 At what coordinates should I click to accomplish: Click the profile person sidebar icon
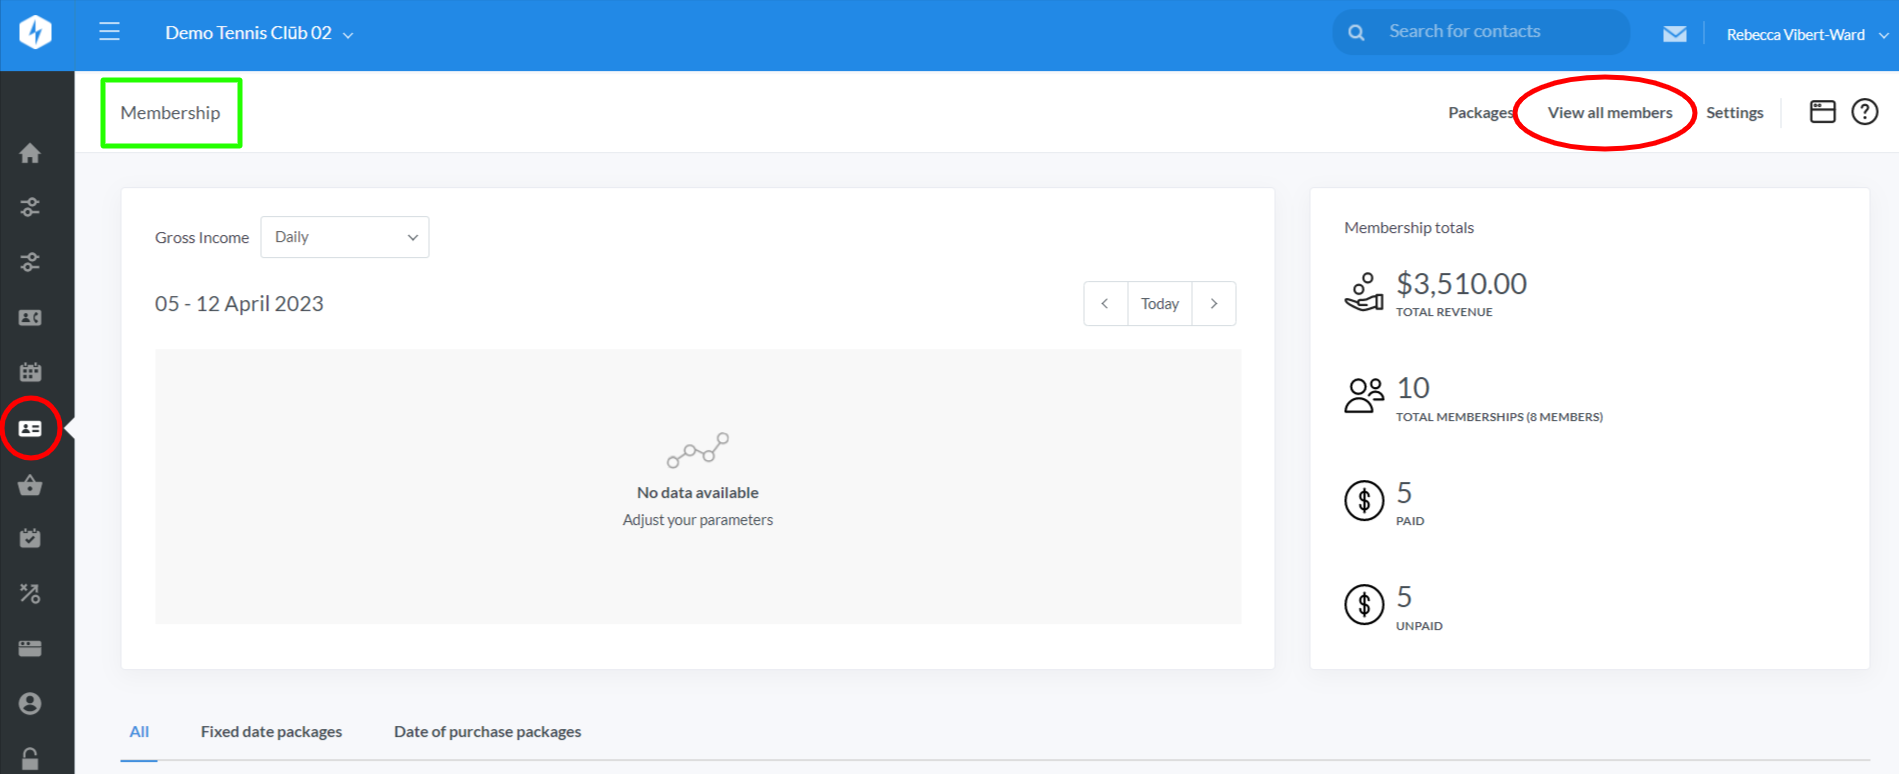[30, 703]
